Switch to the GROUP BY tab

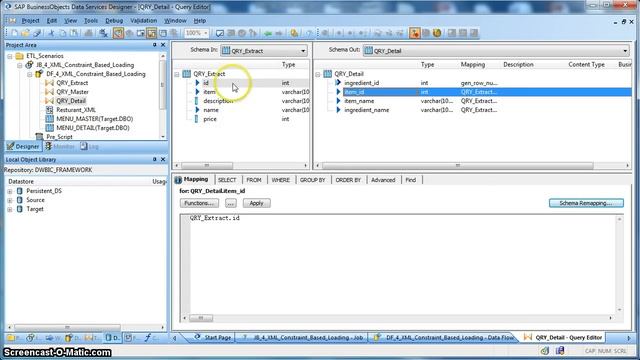[x=313, y=180]
